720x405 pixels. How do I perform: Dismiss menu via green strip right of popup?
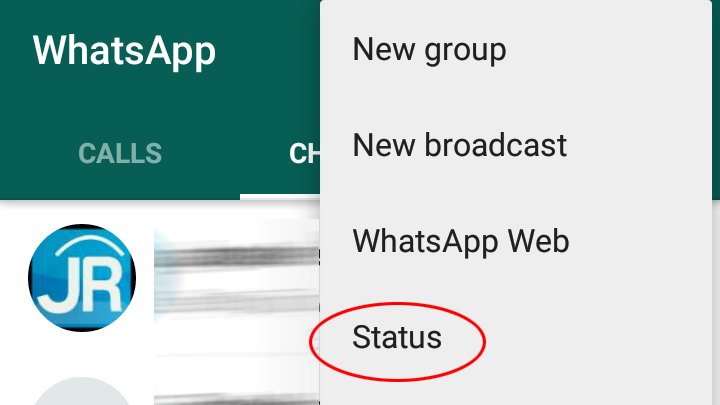click(x=715, y=100)
